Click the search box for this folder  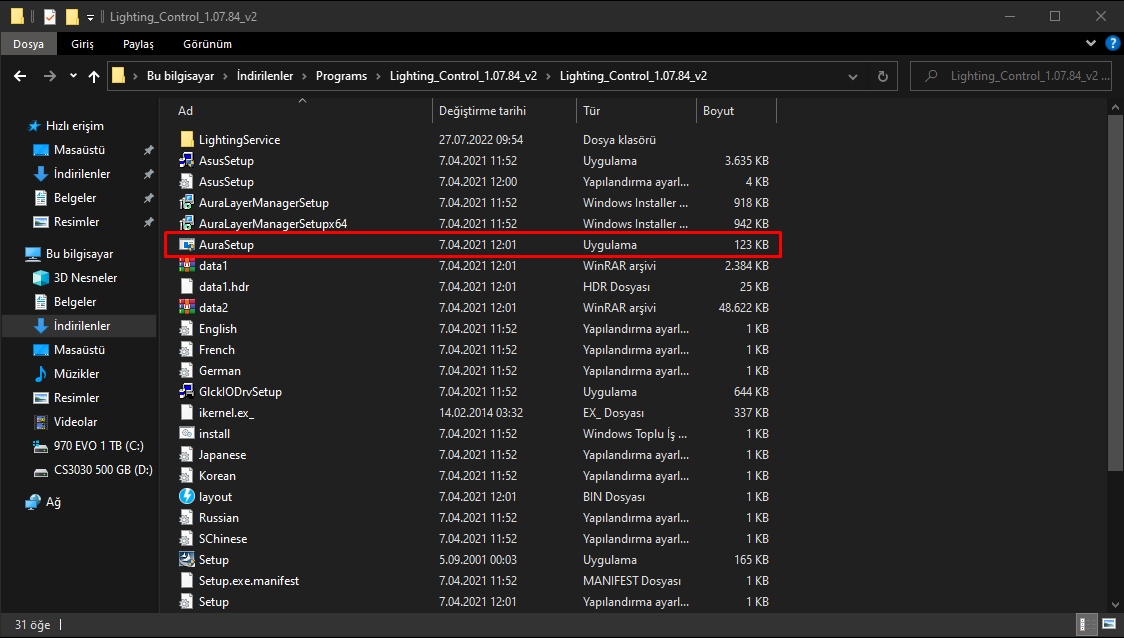coord(1013,76)
